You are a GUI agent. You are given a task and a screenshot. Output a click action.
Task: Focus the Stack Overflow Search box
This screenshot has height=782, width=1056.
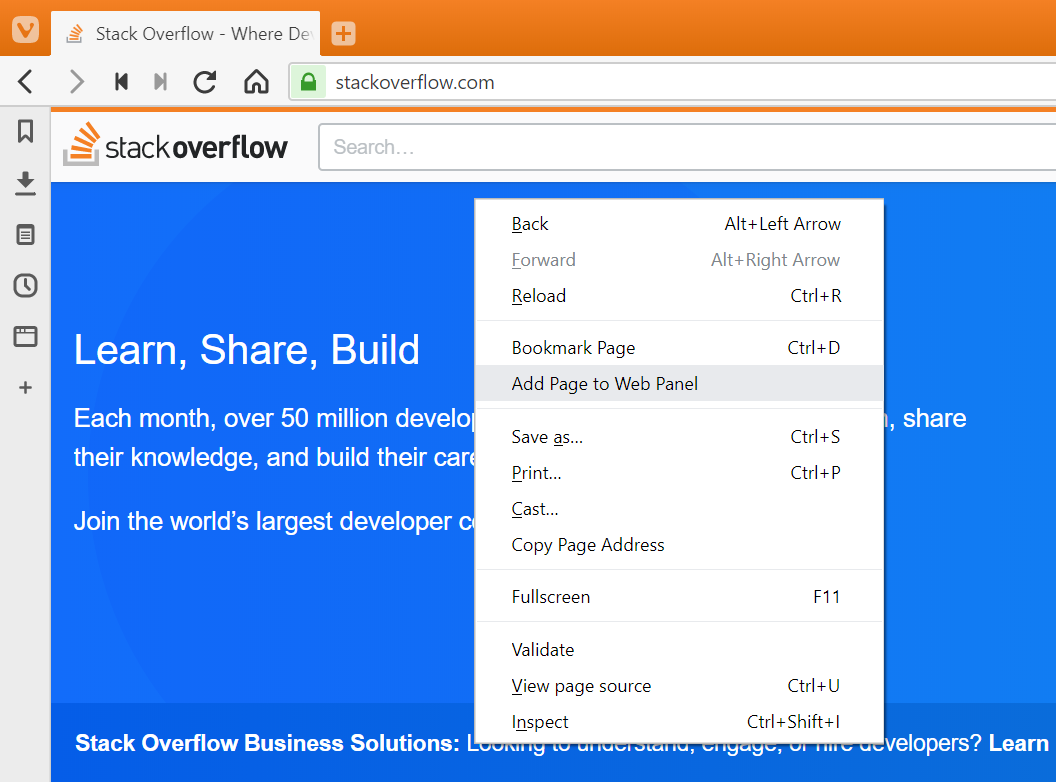687,147
